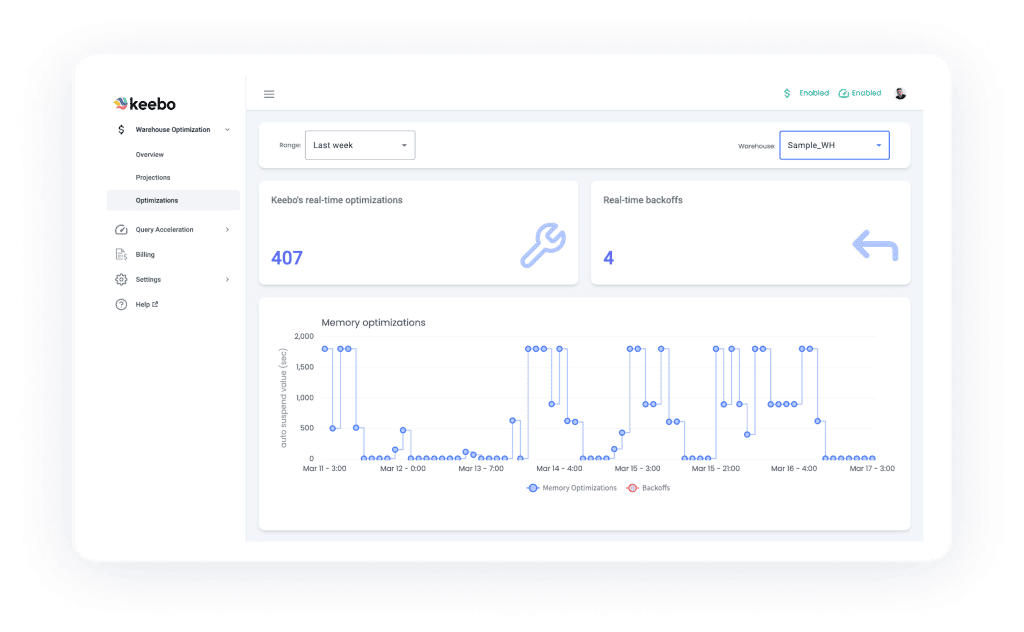The image size is (1024, 632).
Task: Open Help using the question mark icon
Action: (x=121, y=304)
